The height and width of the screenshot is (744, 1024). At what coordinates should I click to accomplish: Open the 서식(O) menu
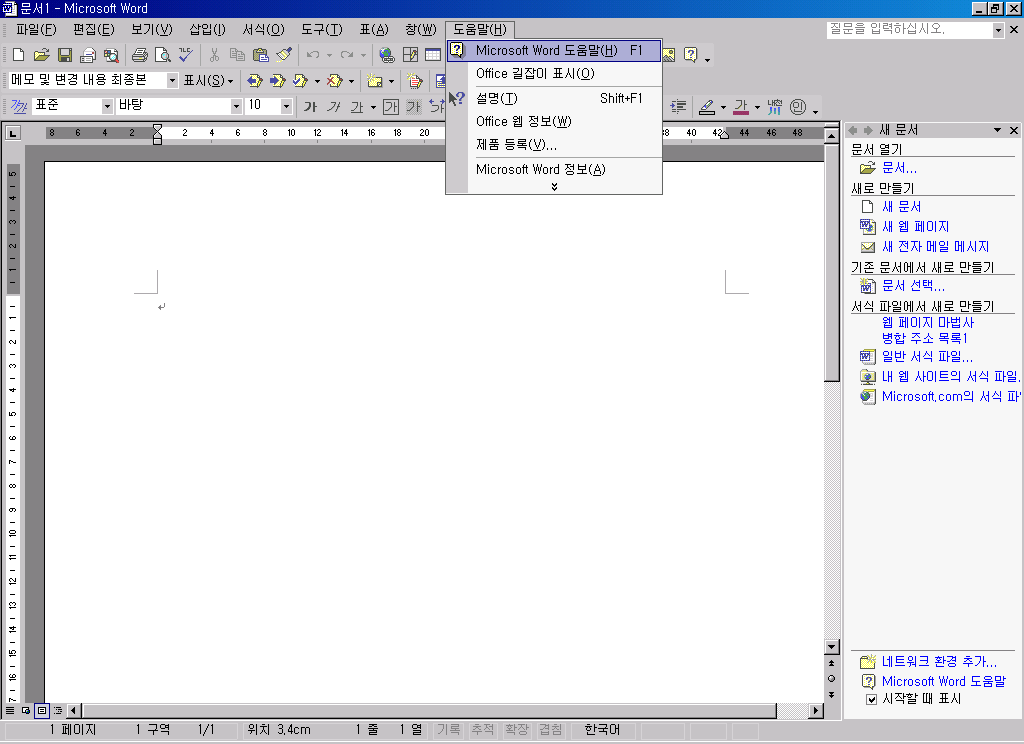264,29
